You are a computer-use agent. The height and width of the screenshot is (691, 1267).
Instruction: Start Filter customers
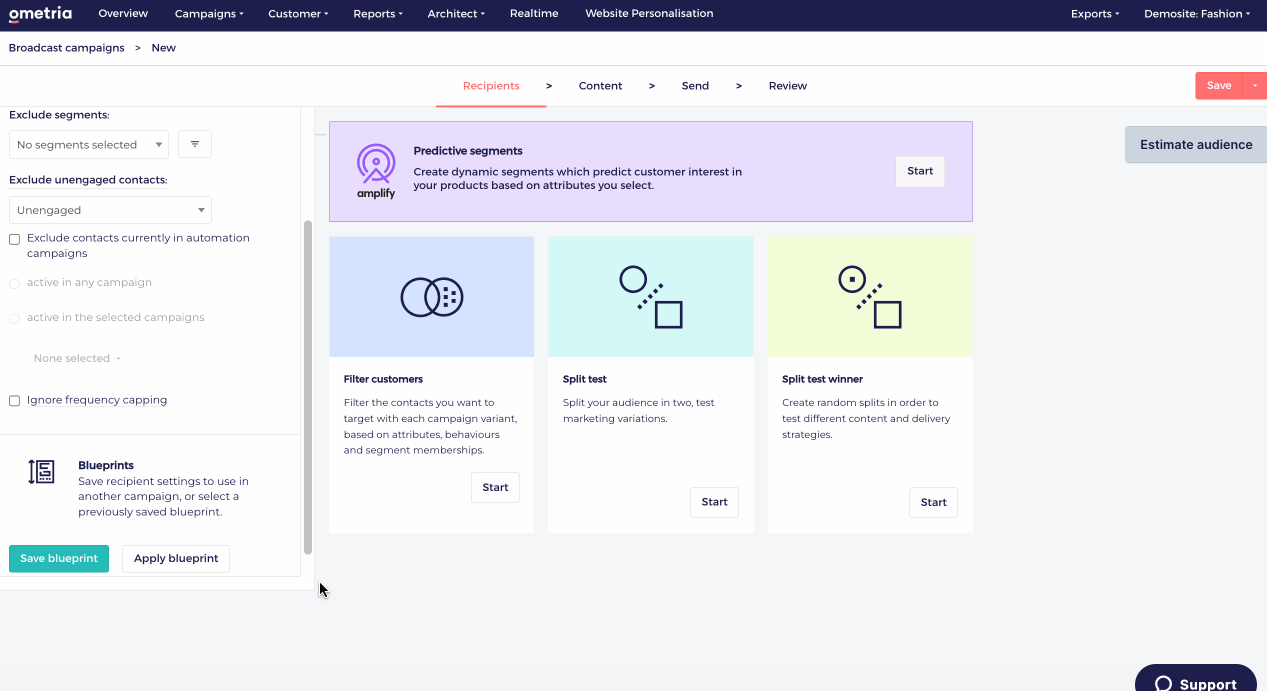coord(495,488)
